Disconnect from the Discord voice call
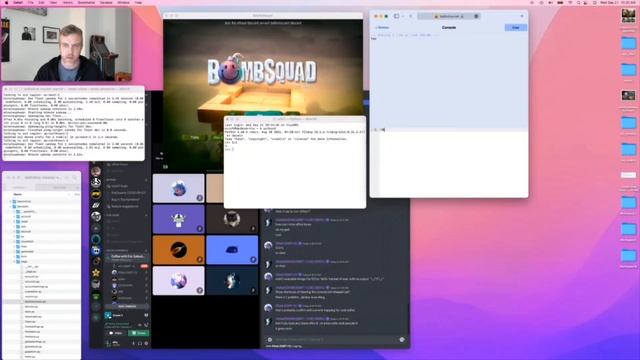 pyautogui.click(x=146, y=325)
